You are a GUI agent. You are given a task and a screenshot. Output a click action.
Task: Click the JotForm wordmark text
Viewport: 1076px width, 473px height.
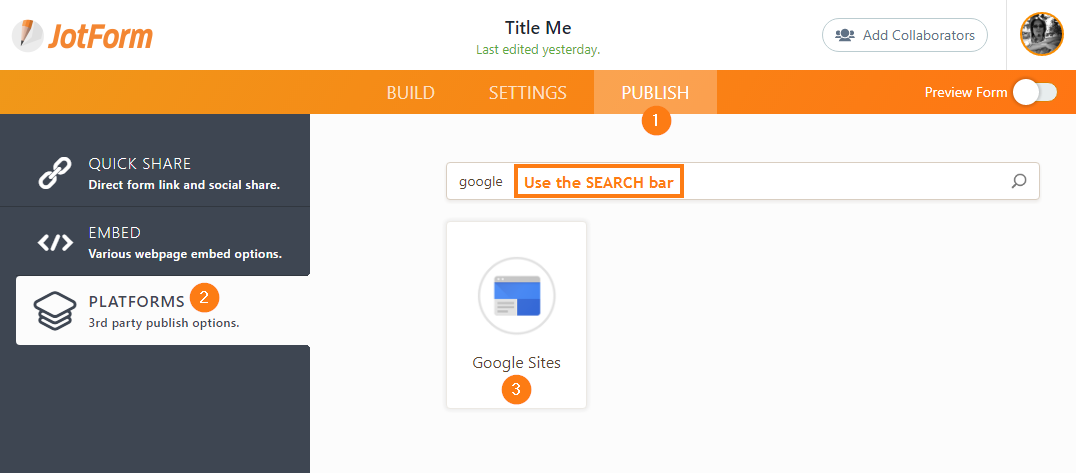[x=100, y=37]
